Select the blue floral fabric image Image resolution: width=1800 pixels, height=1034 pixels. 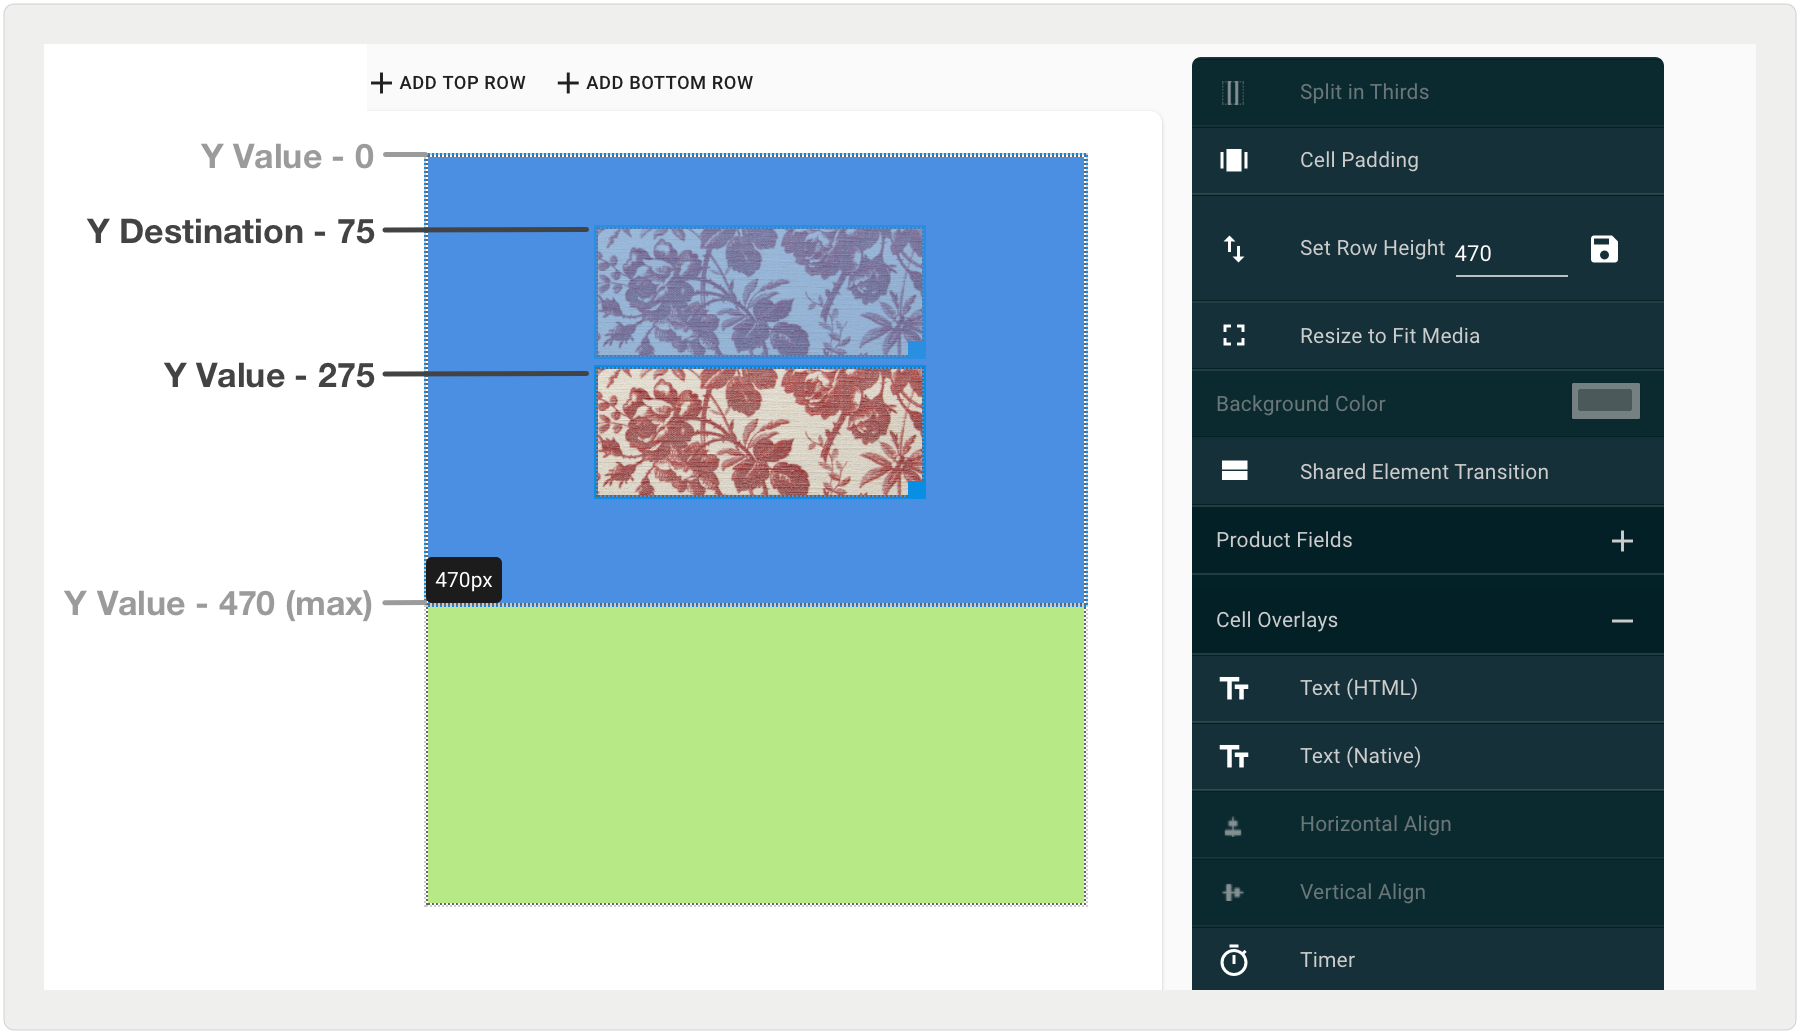pyautogui.click(x=759, y=292)
